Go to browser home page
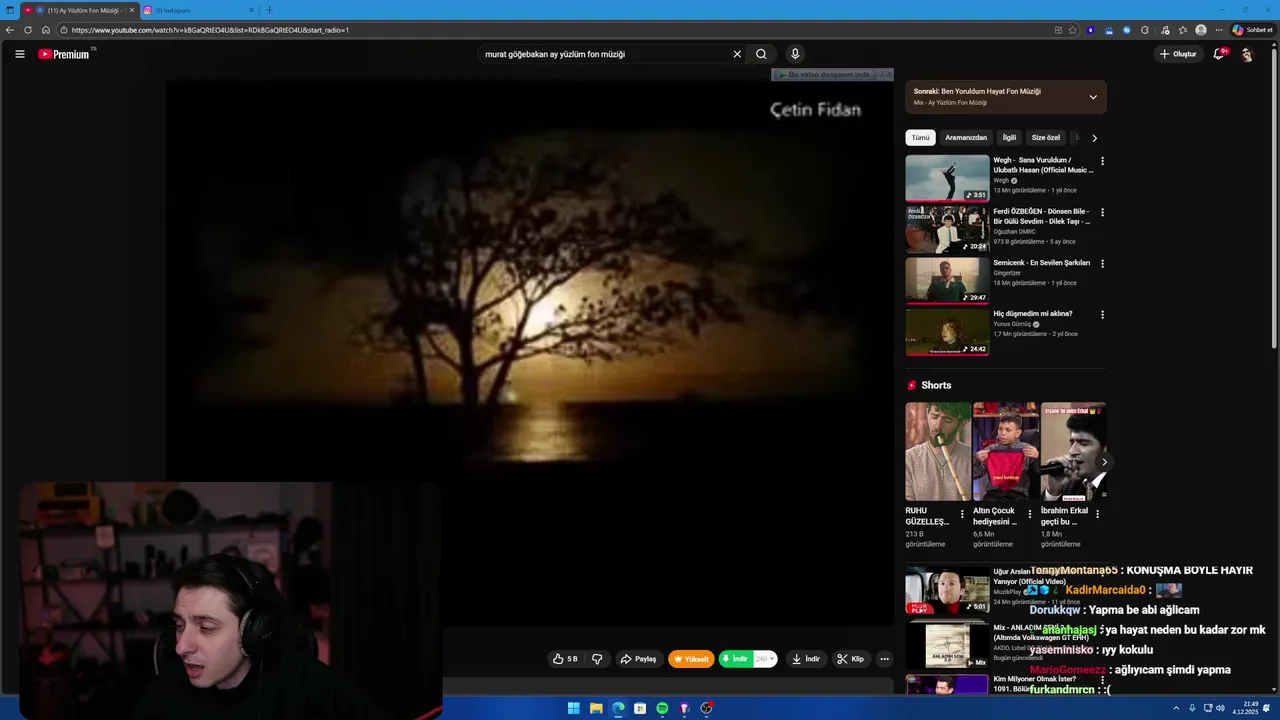This screenshot has height=720, width=1280. pyautogui.click(x=46, y=30)
